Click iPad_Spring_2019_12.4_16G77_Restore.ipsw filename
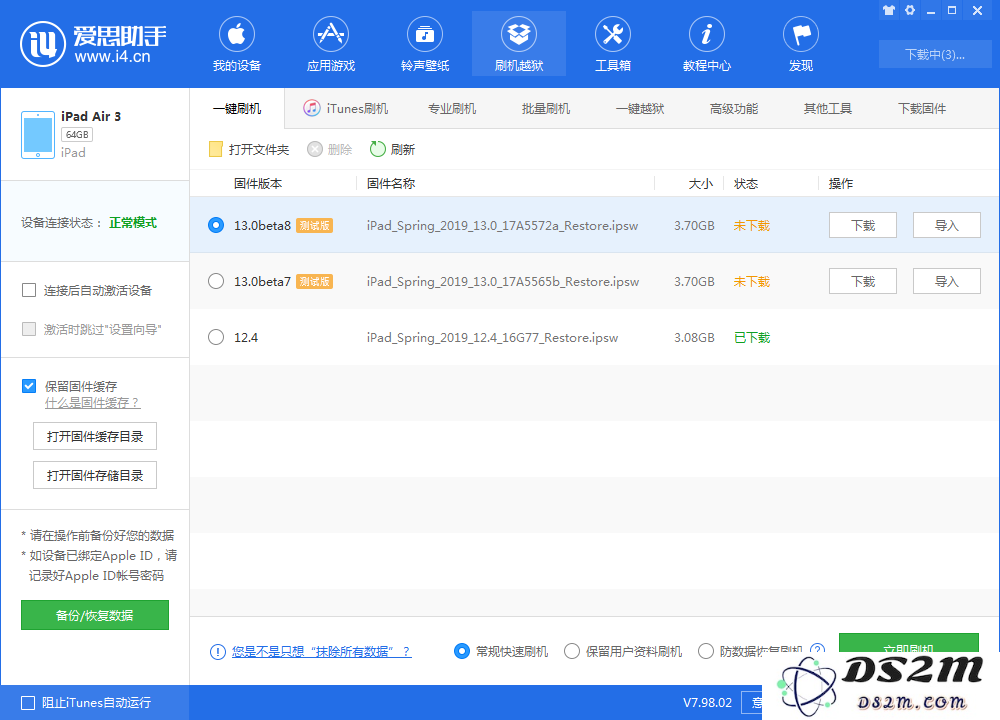 (492, 338)
